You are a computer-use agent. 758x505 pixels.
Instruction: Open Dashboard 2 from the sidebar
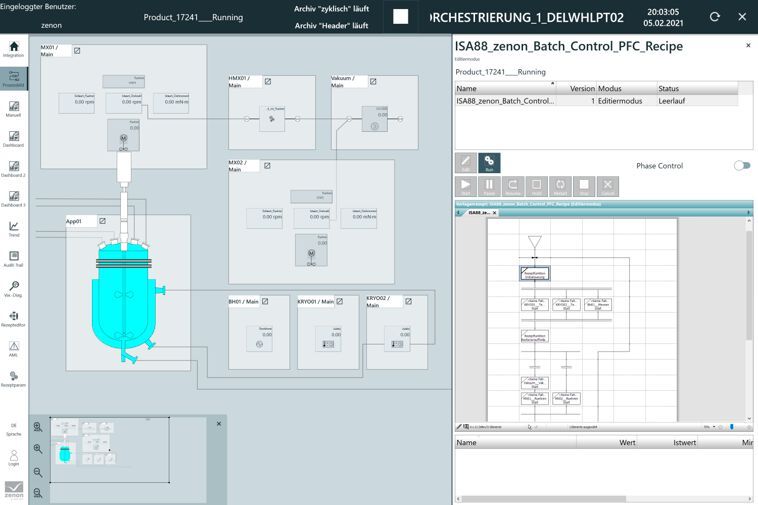point(14,169)
